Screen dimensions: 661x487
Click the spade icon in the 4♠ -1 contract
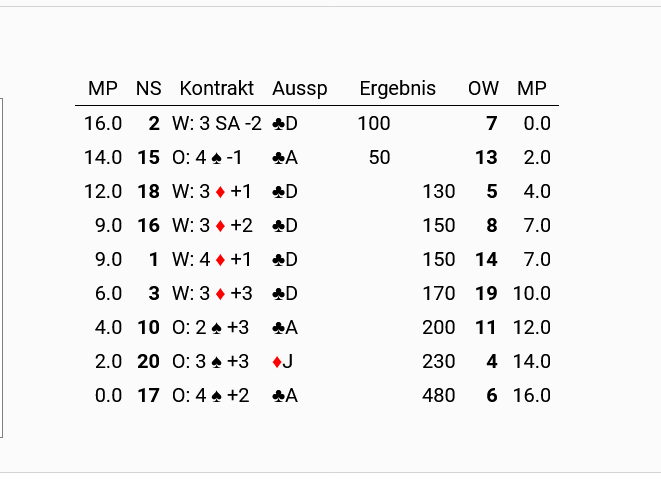coord(216,158)
